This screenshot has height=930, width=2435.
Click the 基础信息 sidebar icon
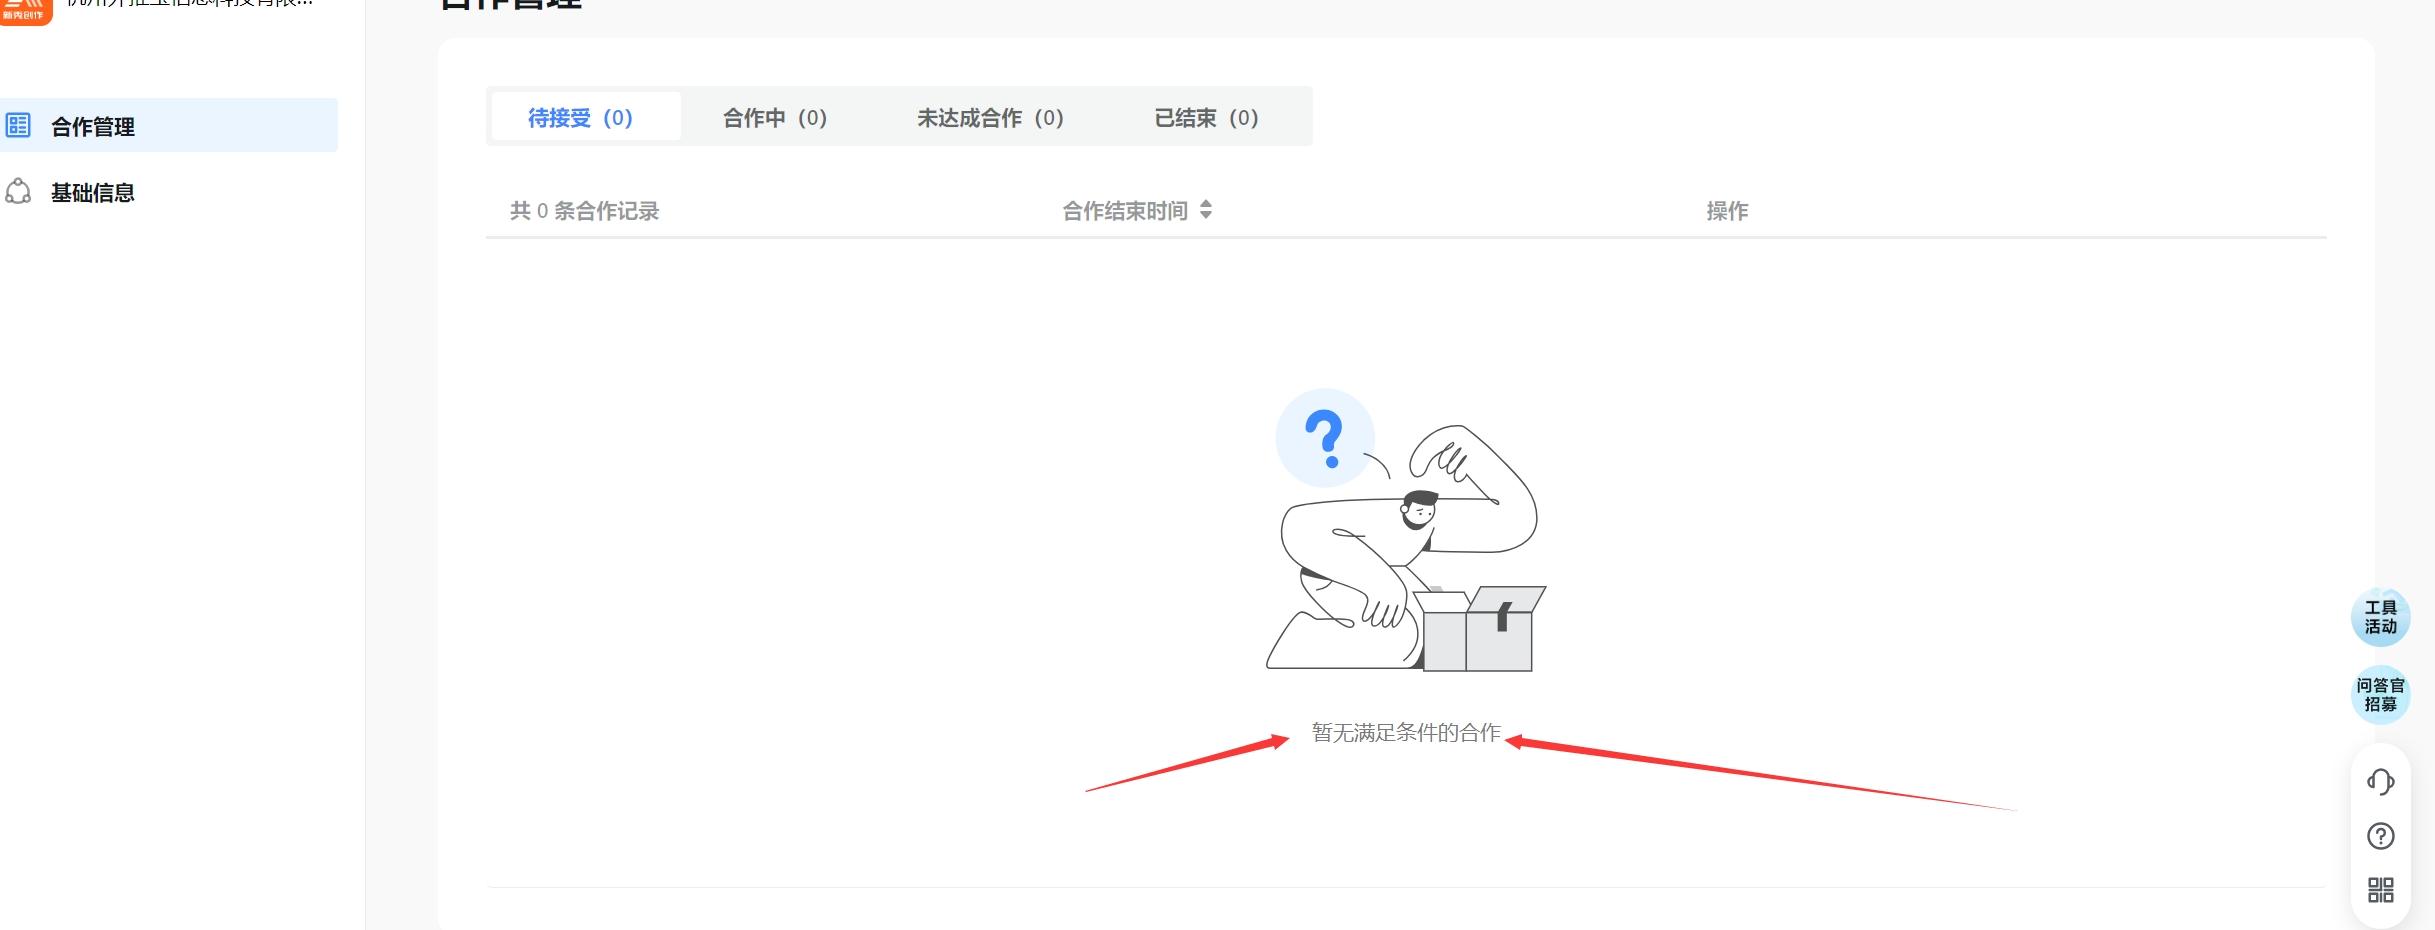(18, 191)
